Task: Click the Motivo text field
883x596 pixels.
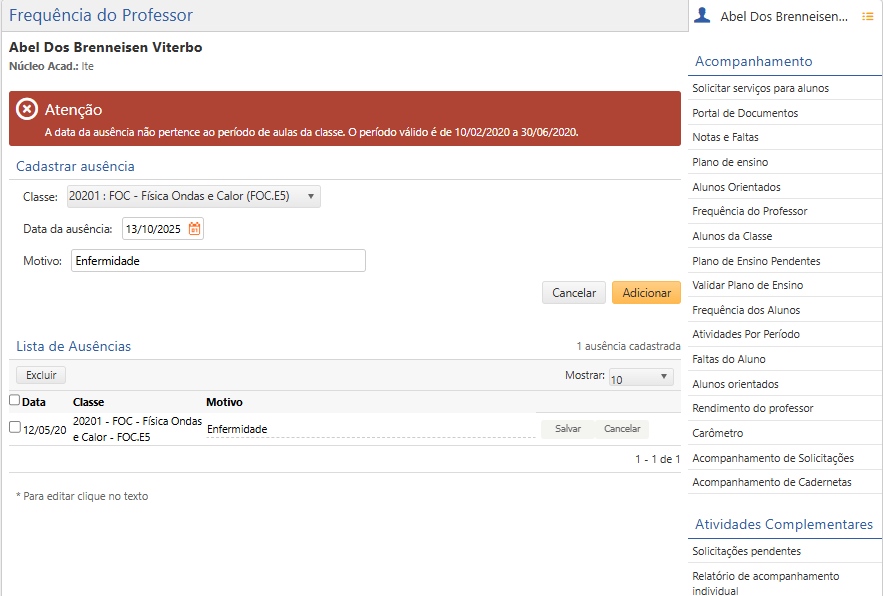Action: coord(218,261)
